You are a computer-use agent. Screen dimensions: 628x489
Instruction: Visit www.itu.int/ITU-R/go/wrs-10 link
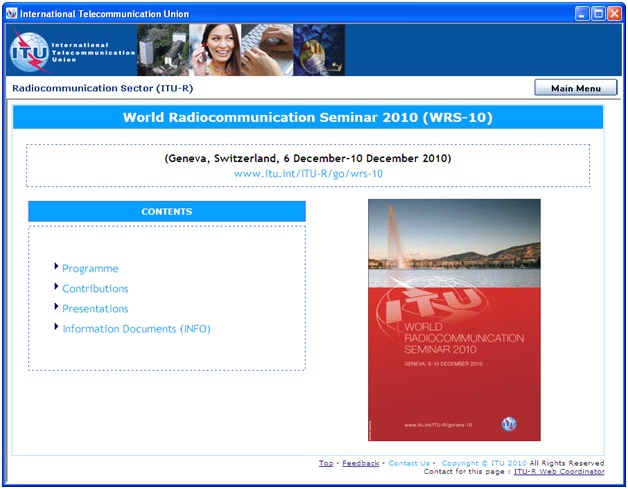[x=308, y=174]
